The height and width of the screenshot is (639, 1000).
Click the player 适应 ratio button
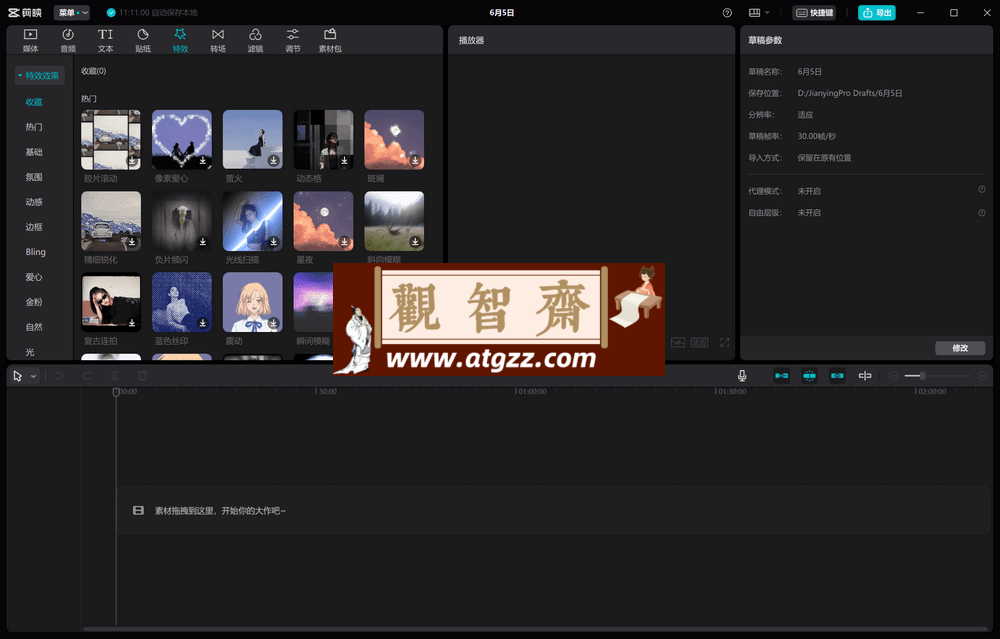(700, 342)
